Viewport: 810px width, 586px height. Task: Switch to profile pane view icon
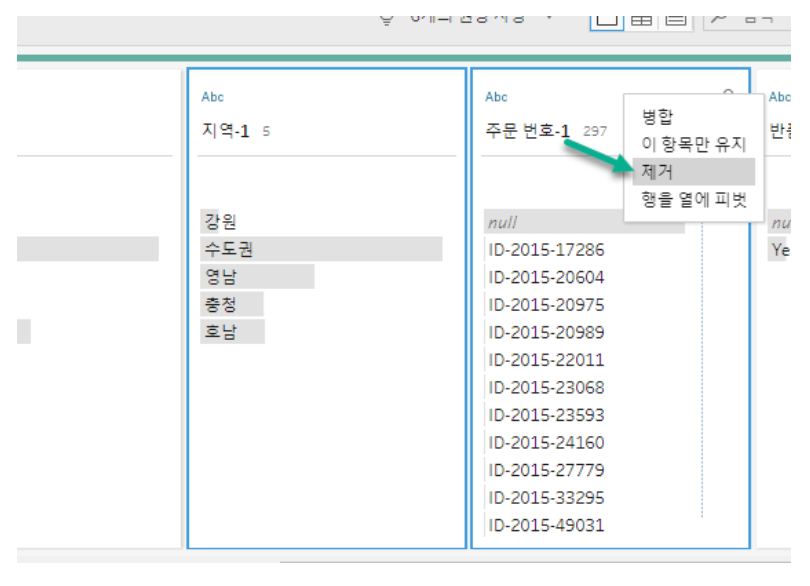click(x=607, y=16)
